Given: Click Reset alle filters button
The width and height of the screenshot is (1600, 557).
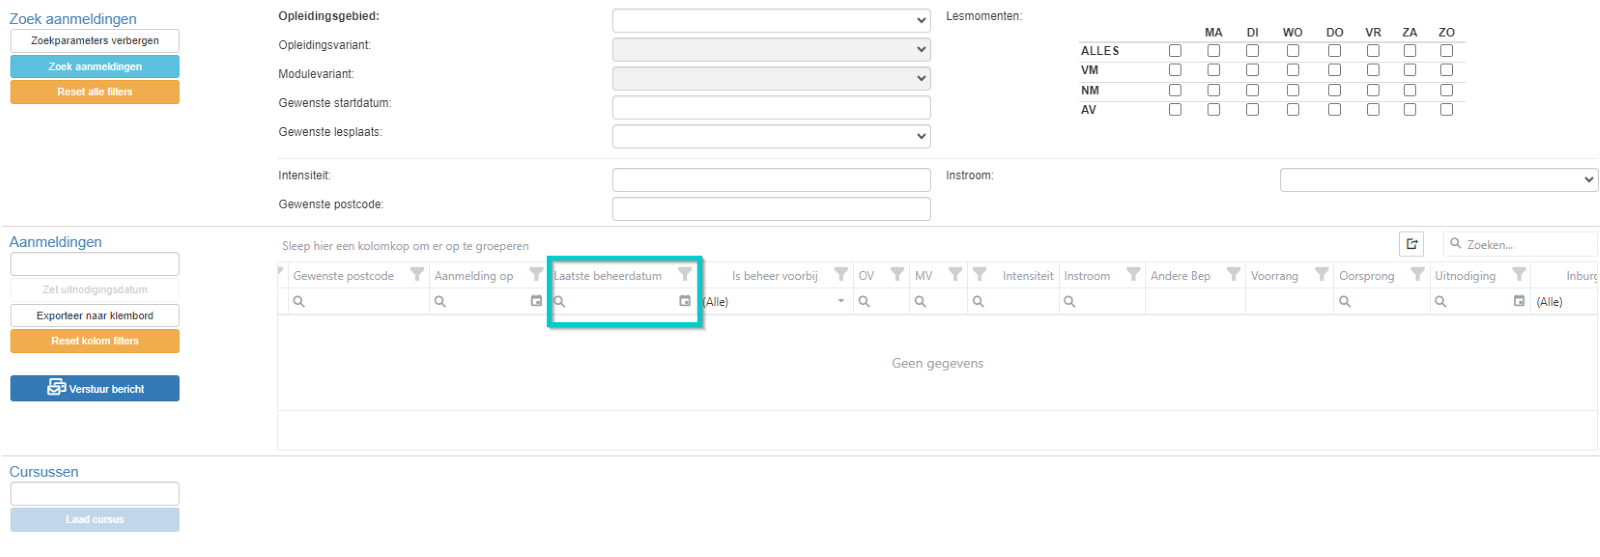Looking at the screenshot, I should click(x=95, y=92).
